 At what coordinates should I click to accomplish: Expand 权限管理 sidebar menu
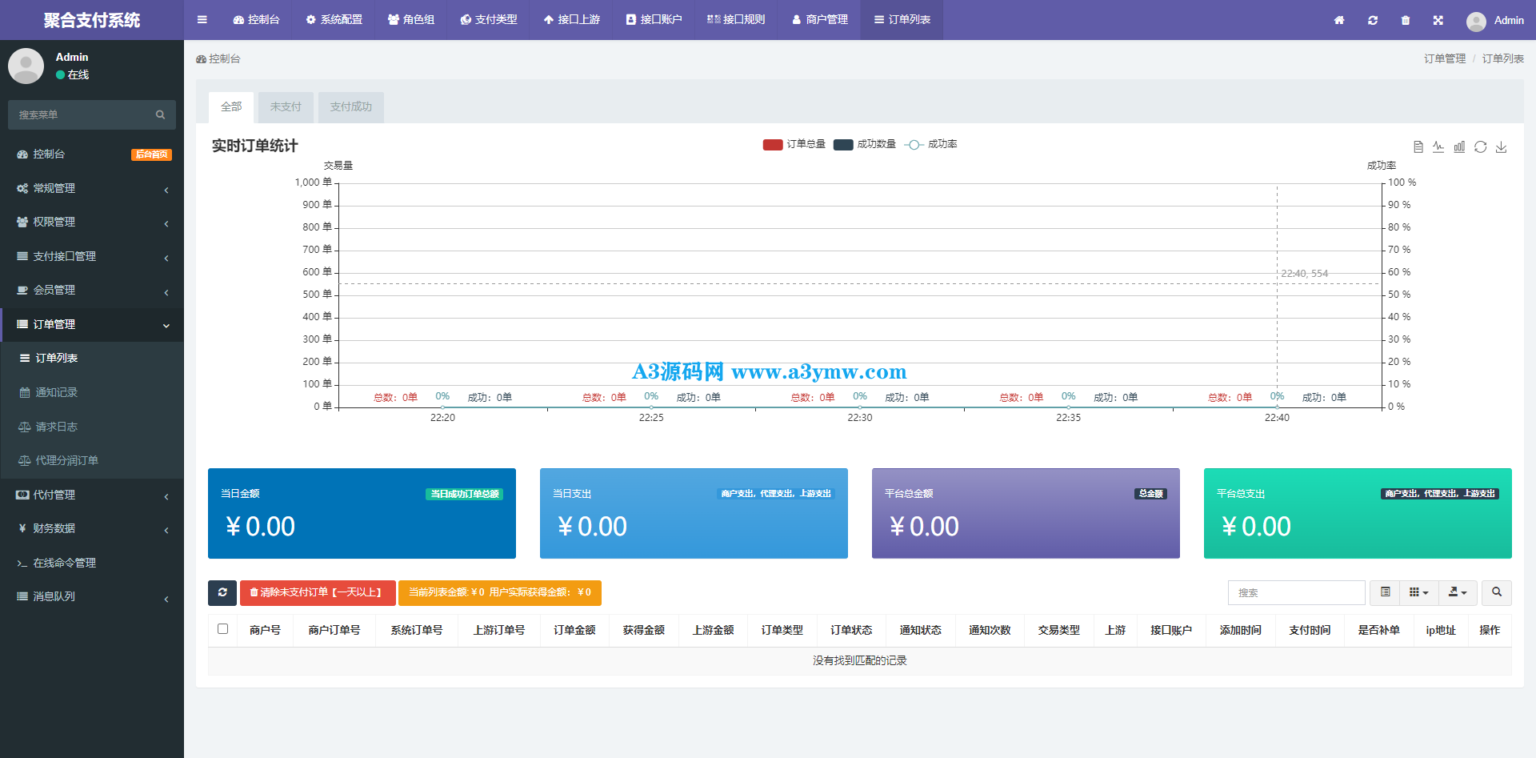[x=92, y=222]
